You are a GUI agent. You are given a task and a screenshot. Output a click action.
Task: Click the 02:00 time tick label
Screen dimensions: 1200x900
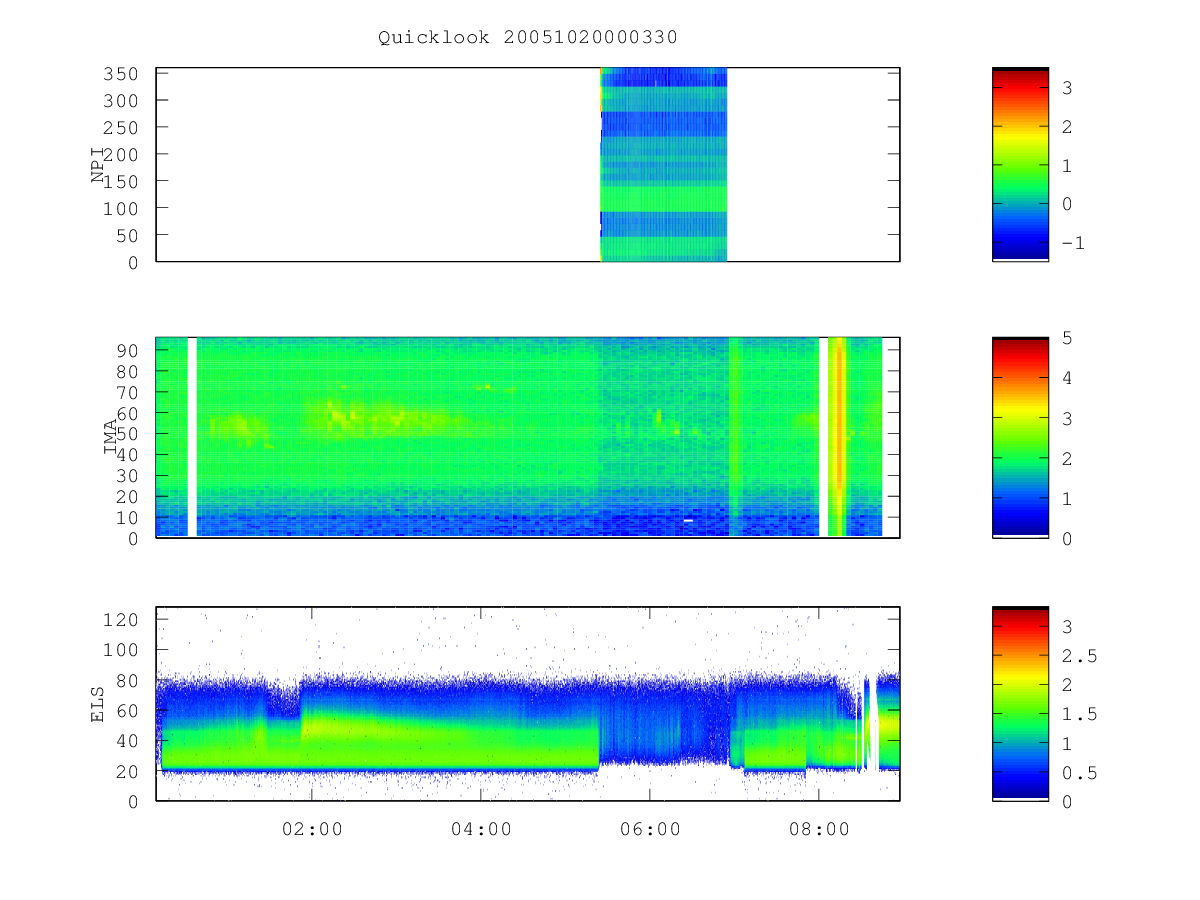click(312, 829)
